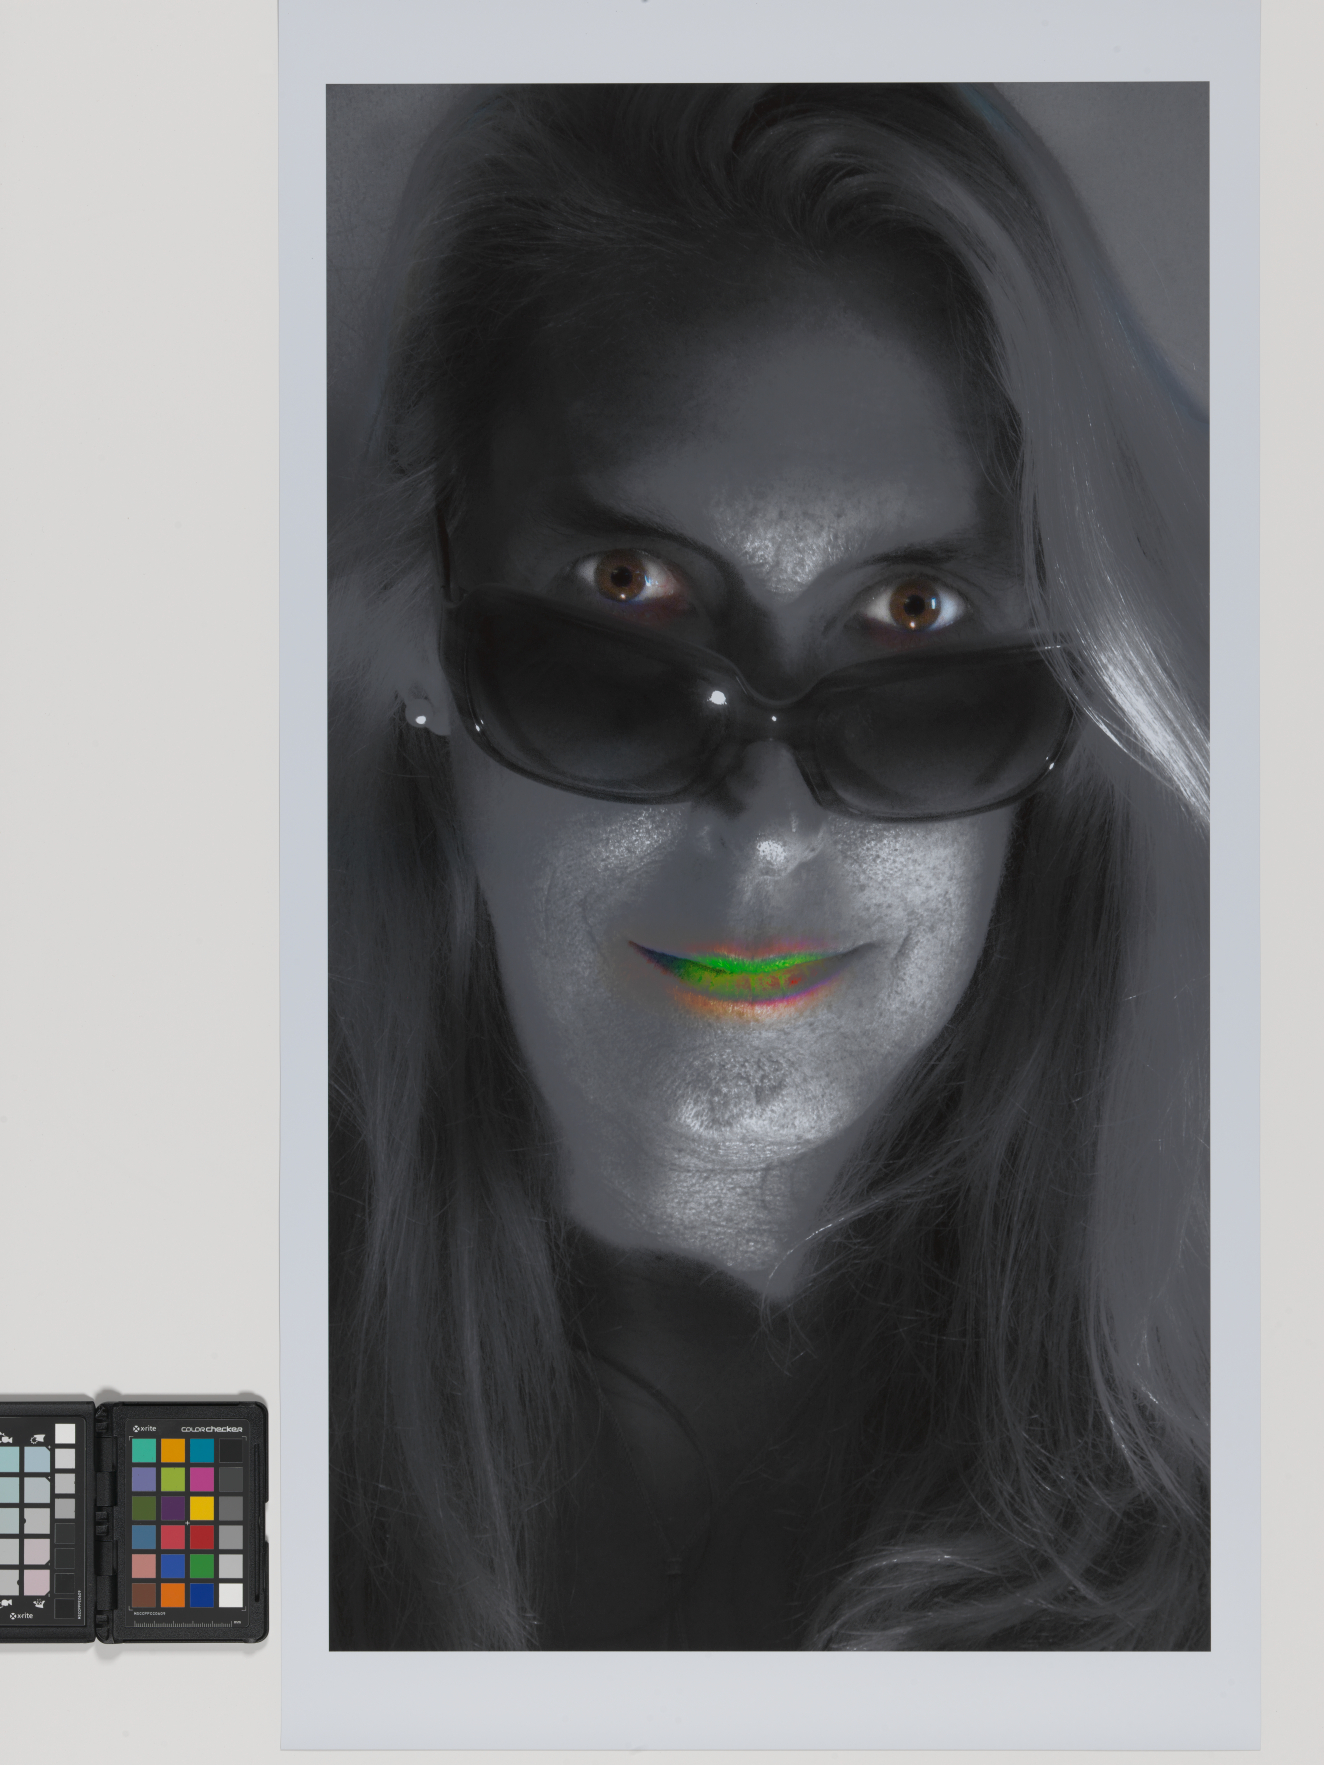1324x1765 pixels.
Task: Select the magenta ColorChecker patch
Action: 202,1479
